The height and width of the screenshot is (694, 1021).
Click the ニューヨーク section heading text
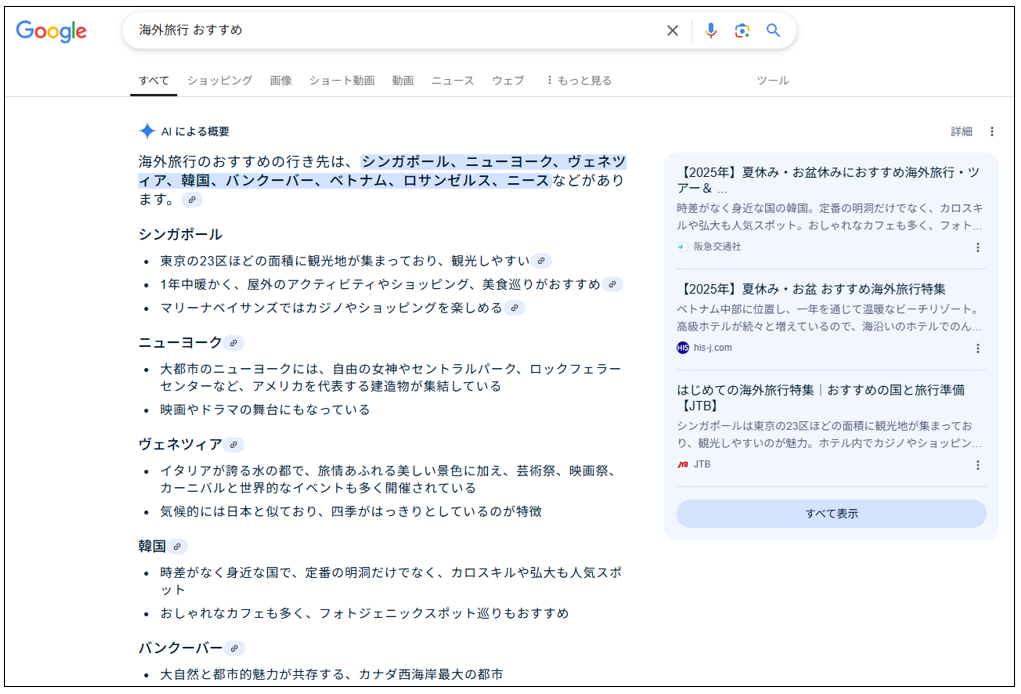coord(180,342)
